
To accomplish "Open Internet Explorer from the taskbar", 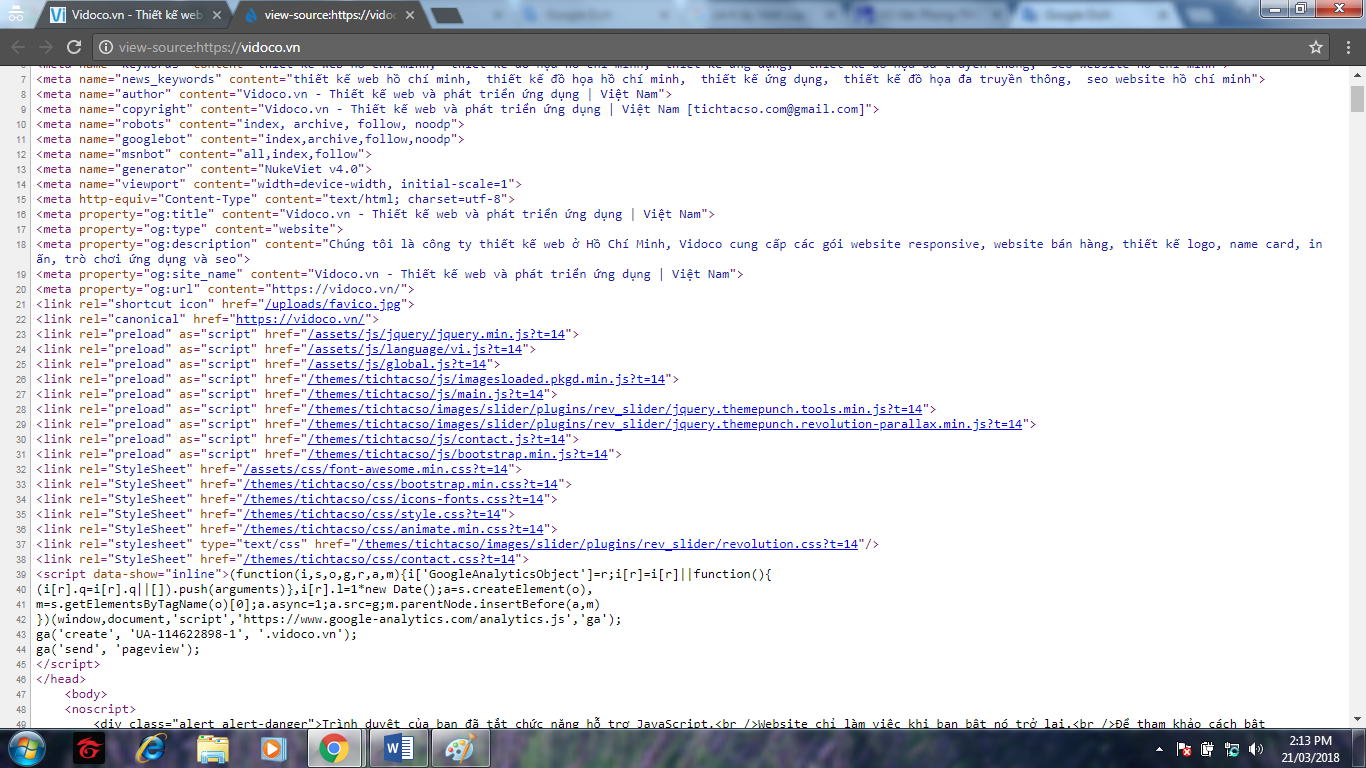I will pyautogui.click(x=151, y=748).
